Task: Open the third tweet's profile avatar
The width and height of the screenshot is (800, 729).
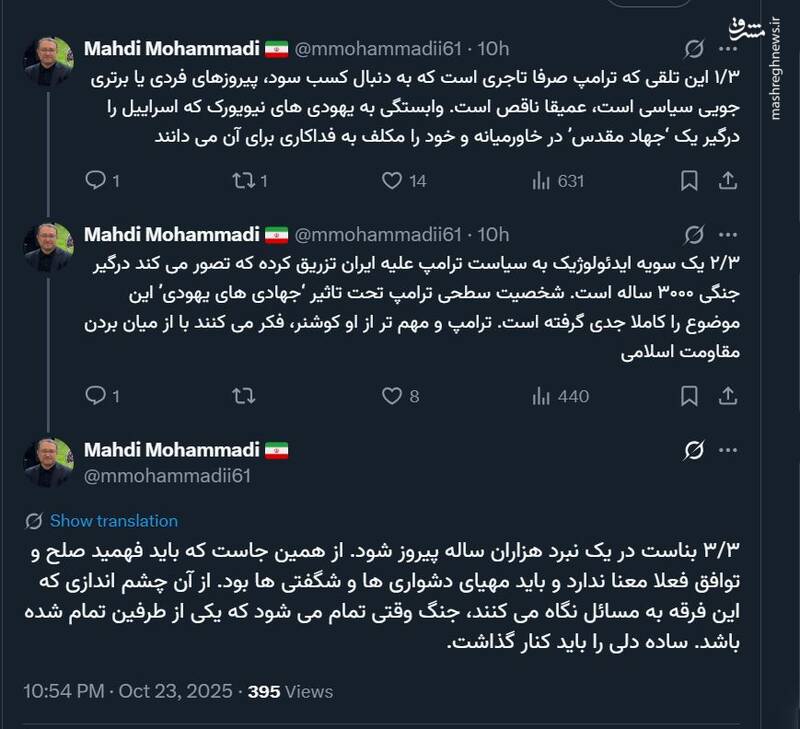Action: 49,462
